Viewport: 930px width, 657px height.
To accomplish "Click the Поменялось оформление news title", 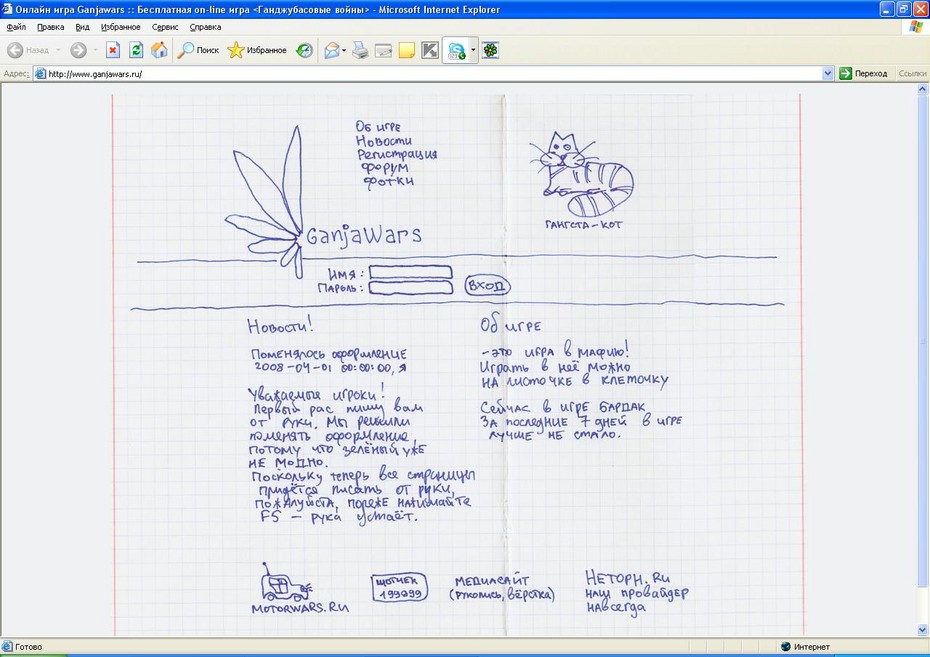I will pyautogui.click(x=329, y=354).
